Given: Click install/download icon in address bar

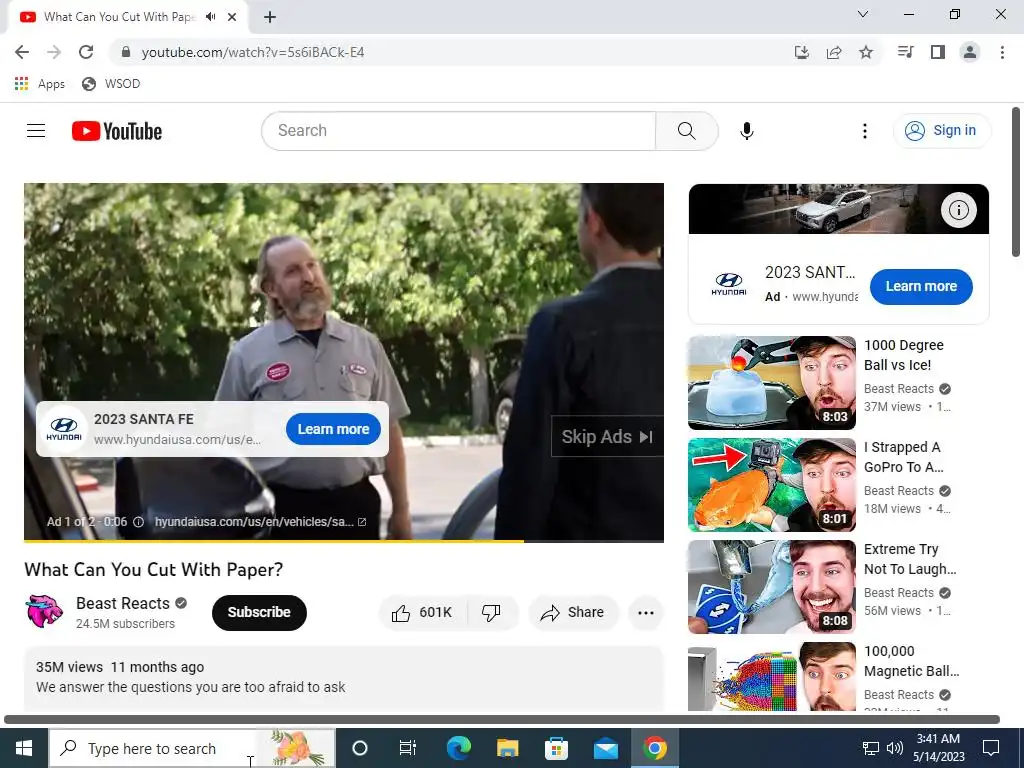Looking at the screenshot, I should pos(802,52).
